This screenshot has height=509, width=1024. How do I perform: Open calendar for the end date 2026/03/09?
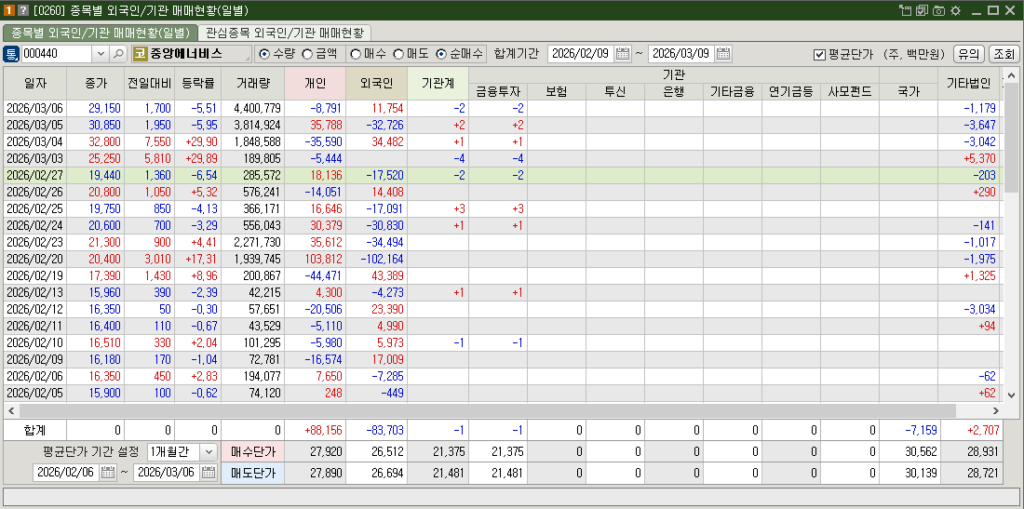click(x=723, y=53)
